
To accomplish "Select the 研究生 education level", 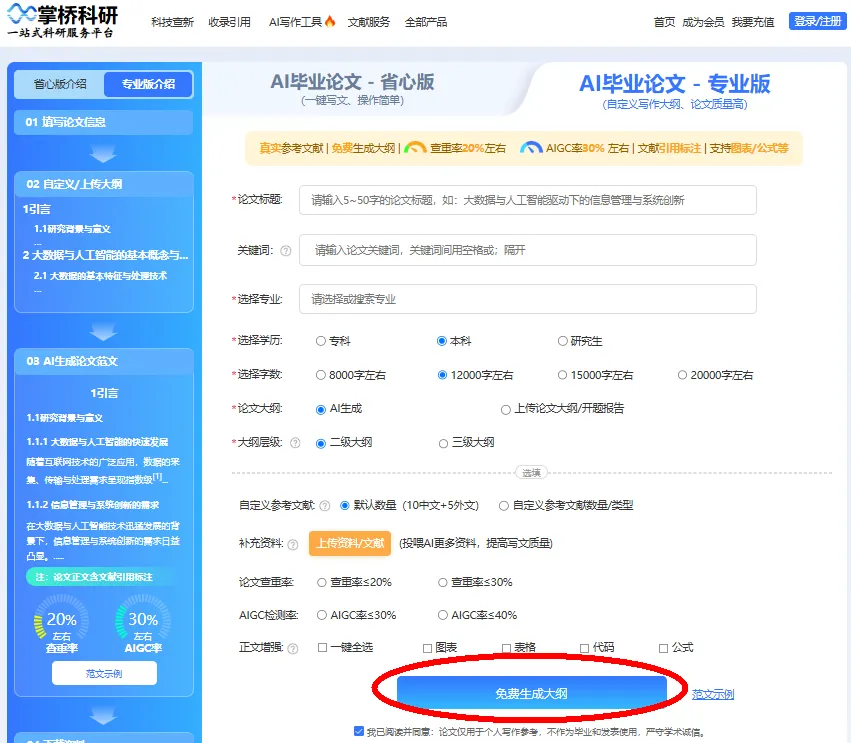I will point(562,341).
